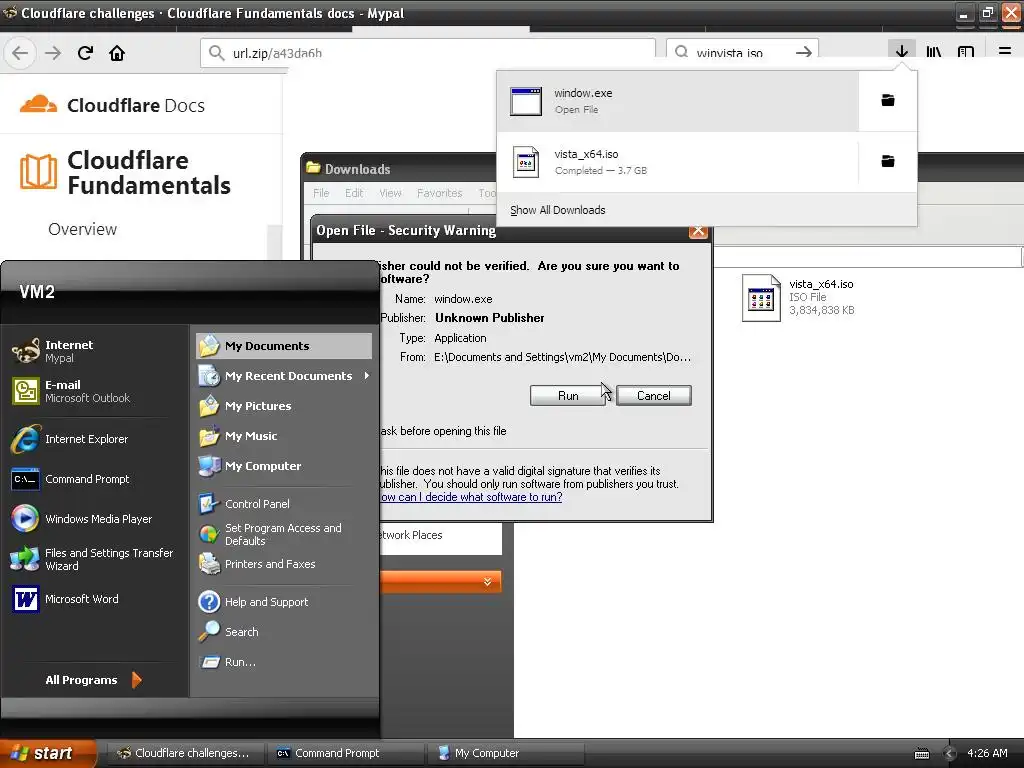Click the Cloudflare Docs logo
The height and width of the screenshot is (768, 1024).
click(x=112, y=105)
